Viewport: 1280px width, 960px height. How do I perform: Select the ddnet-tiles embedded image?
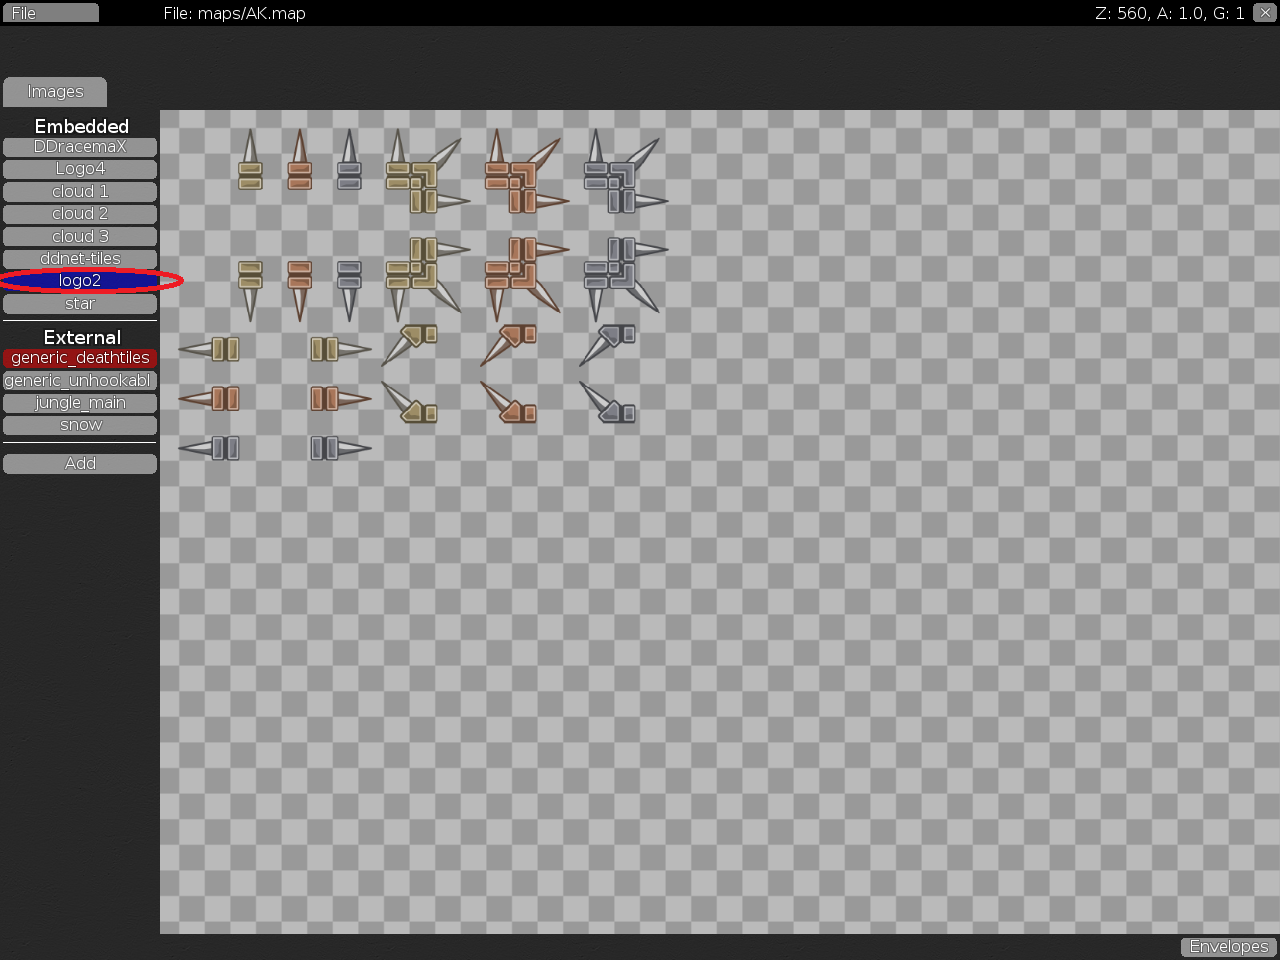point(80,259)
